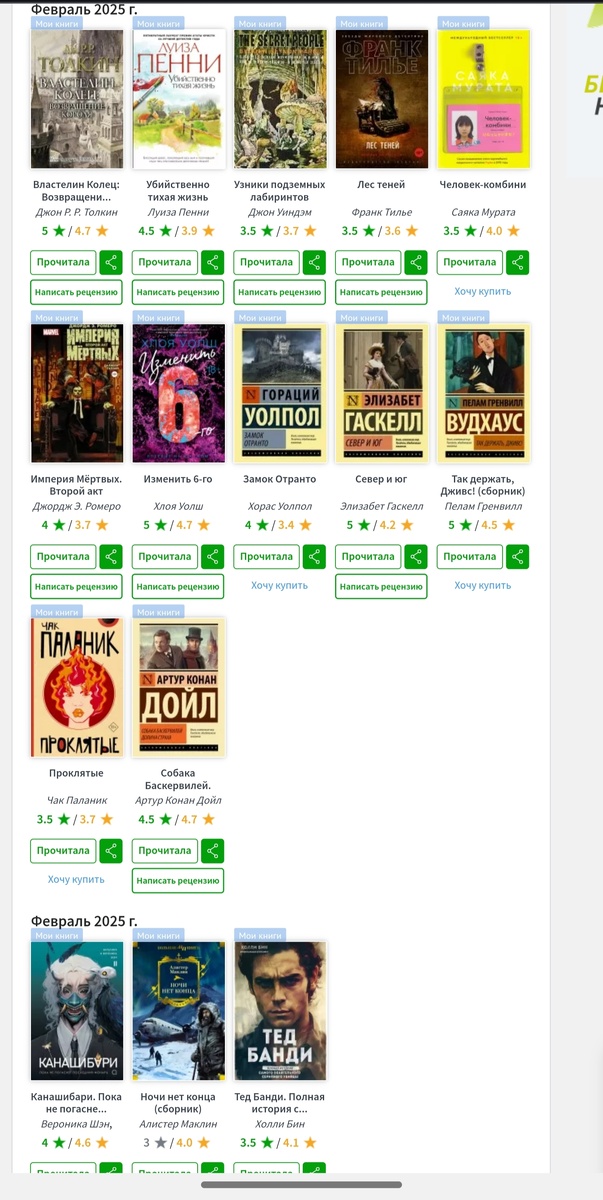
Task: Write a review for Убийственно тихая жизнь
Action: click(x=178, y=292)
